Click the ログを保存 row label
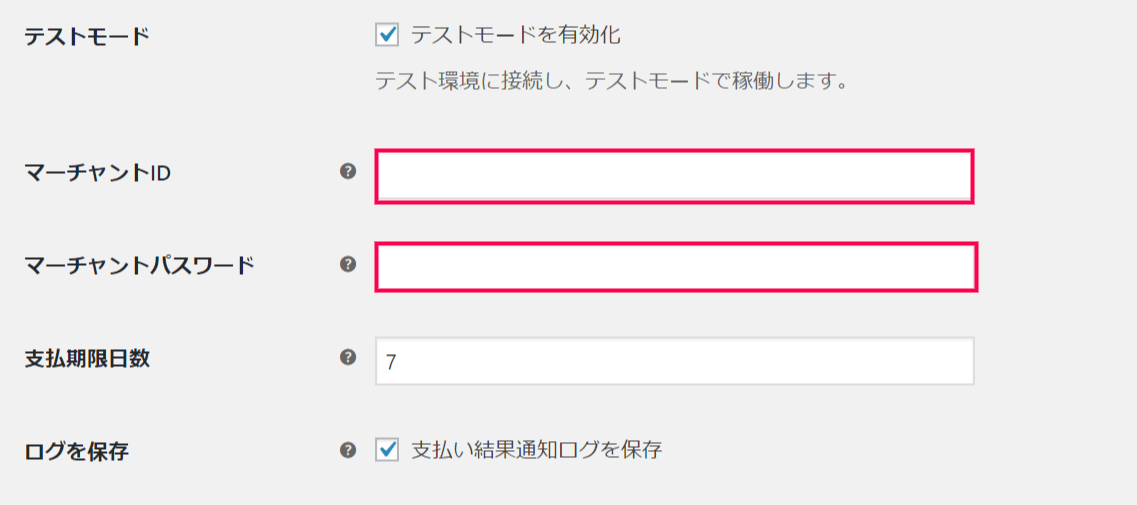This screenshot has height=505, width=1137. click(76, 451)
